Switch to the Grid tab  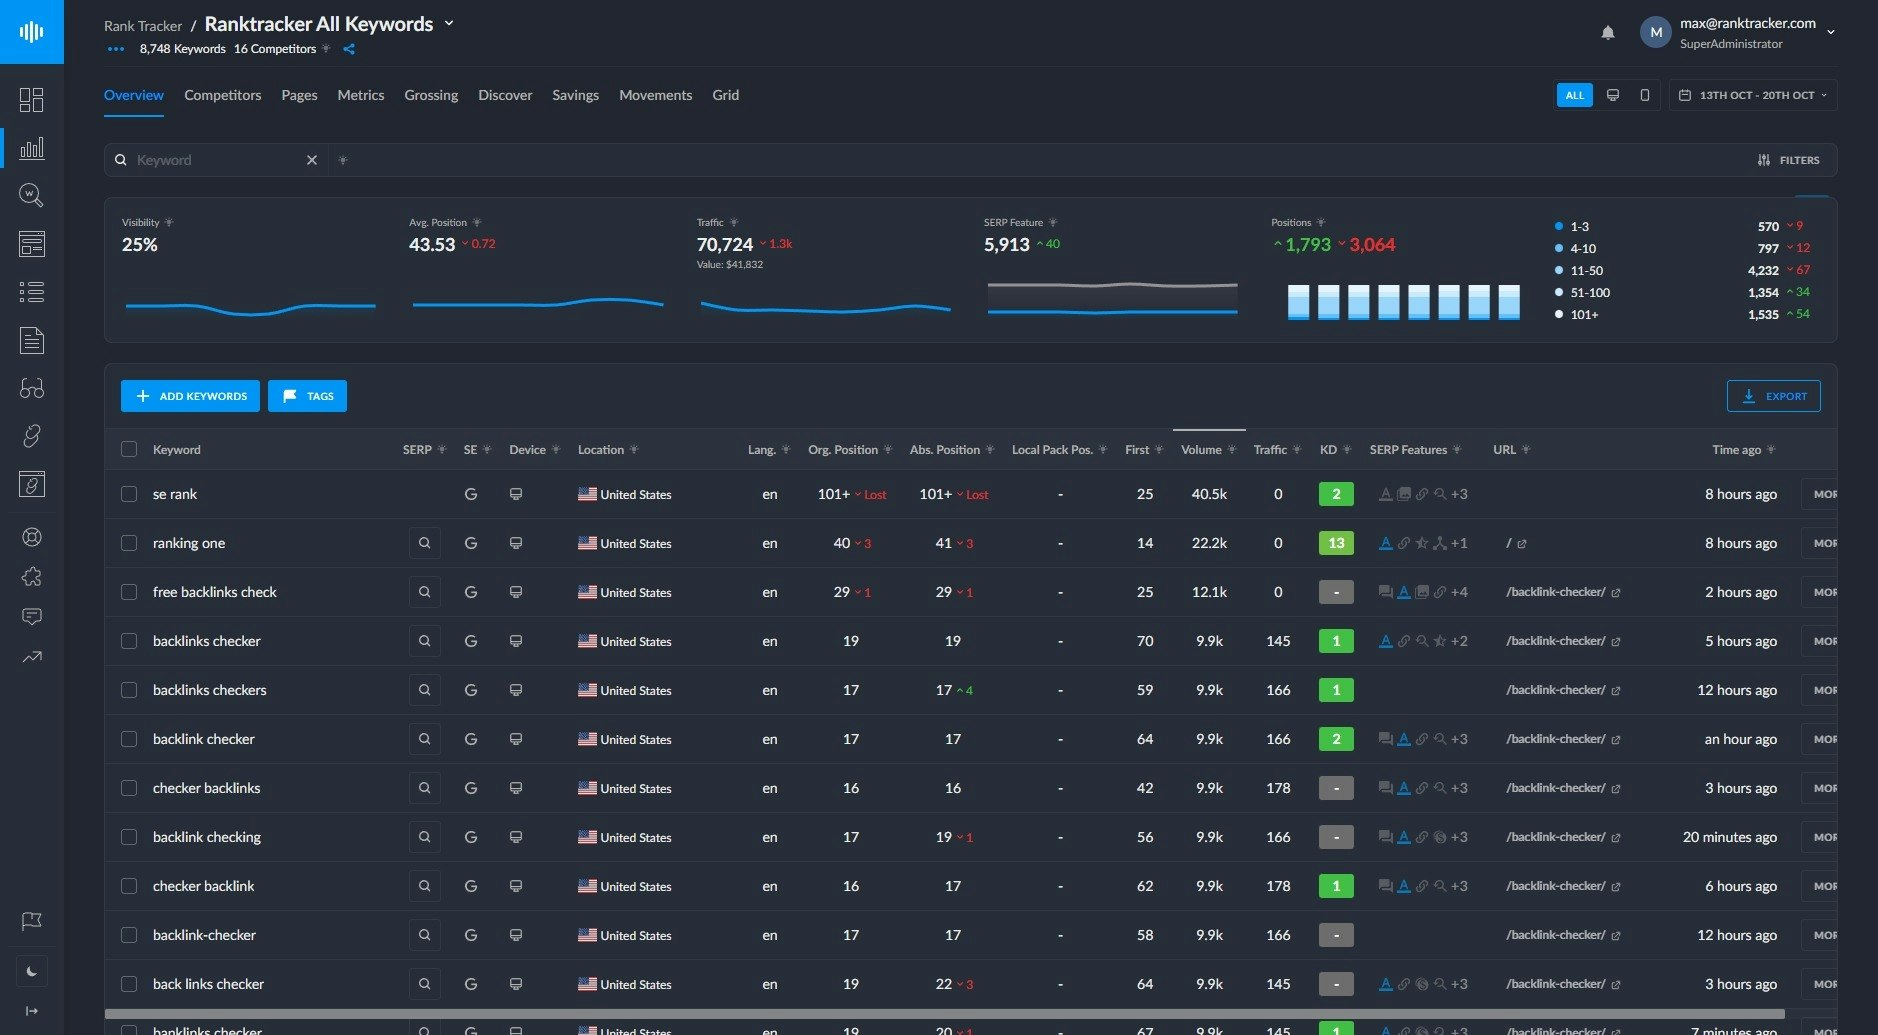pos(726,95)
